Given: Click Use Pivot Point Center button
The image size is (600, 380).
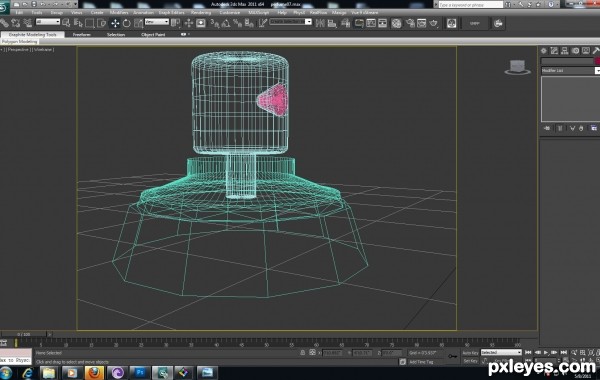Looking at the screenshot, I should point(175,23).
